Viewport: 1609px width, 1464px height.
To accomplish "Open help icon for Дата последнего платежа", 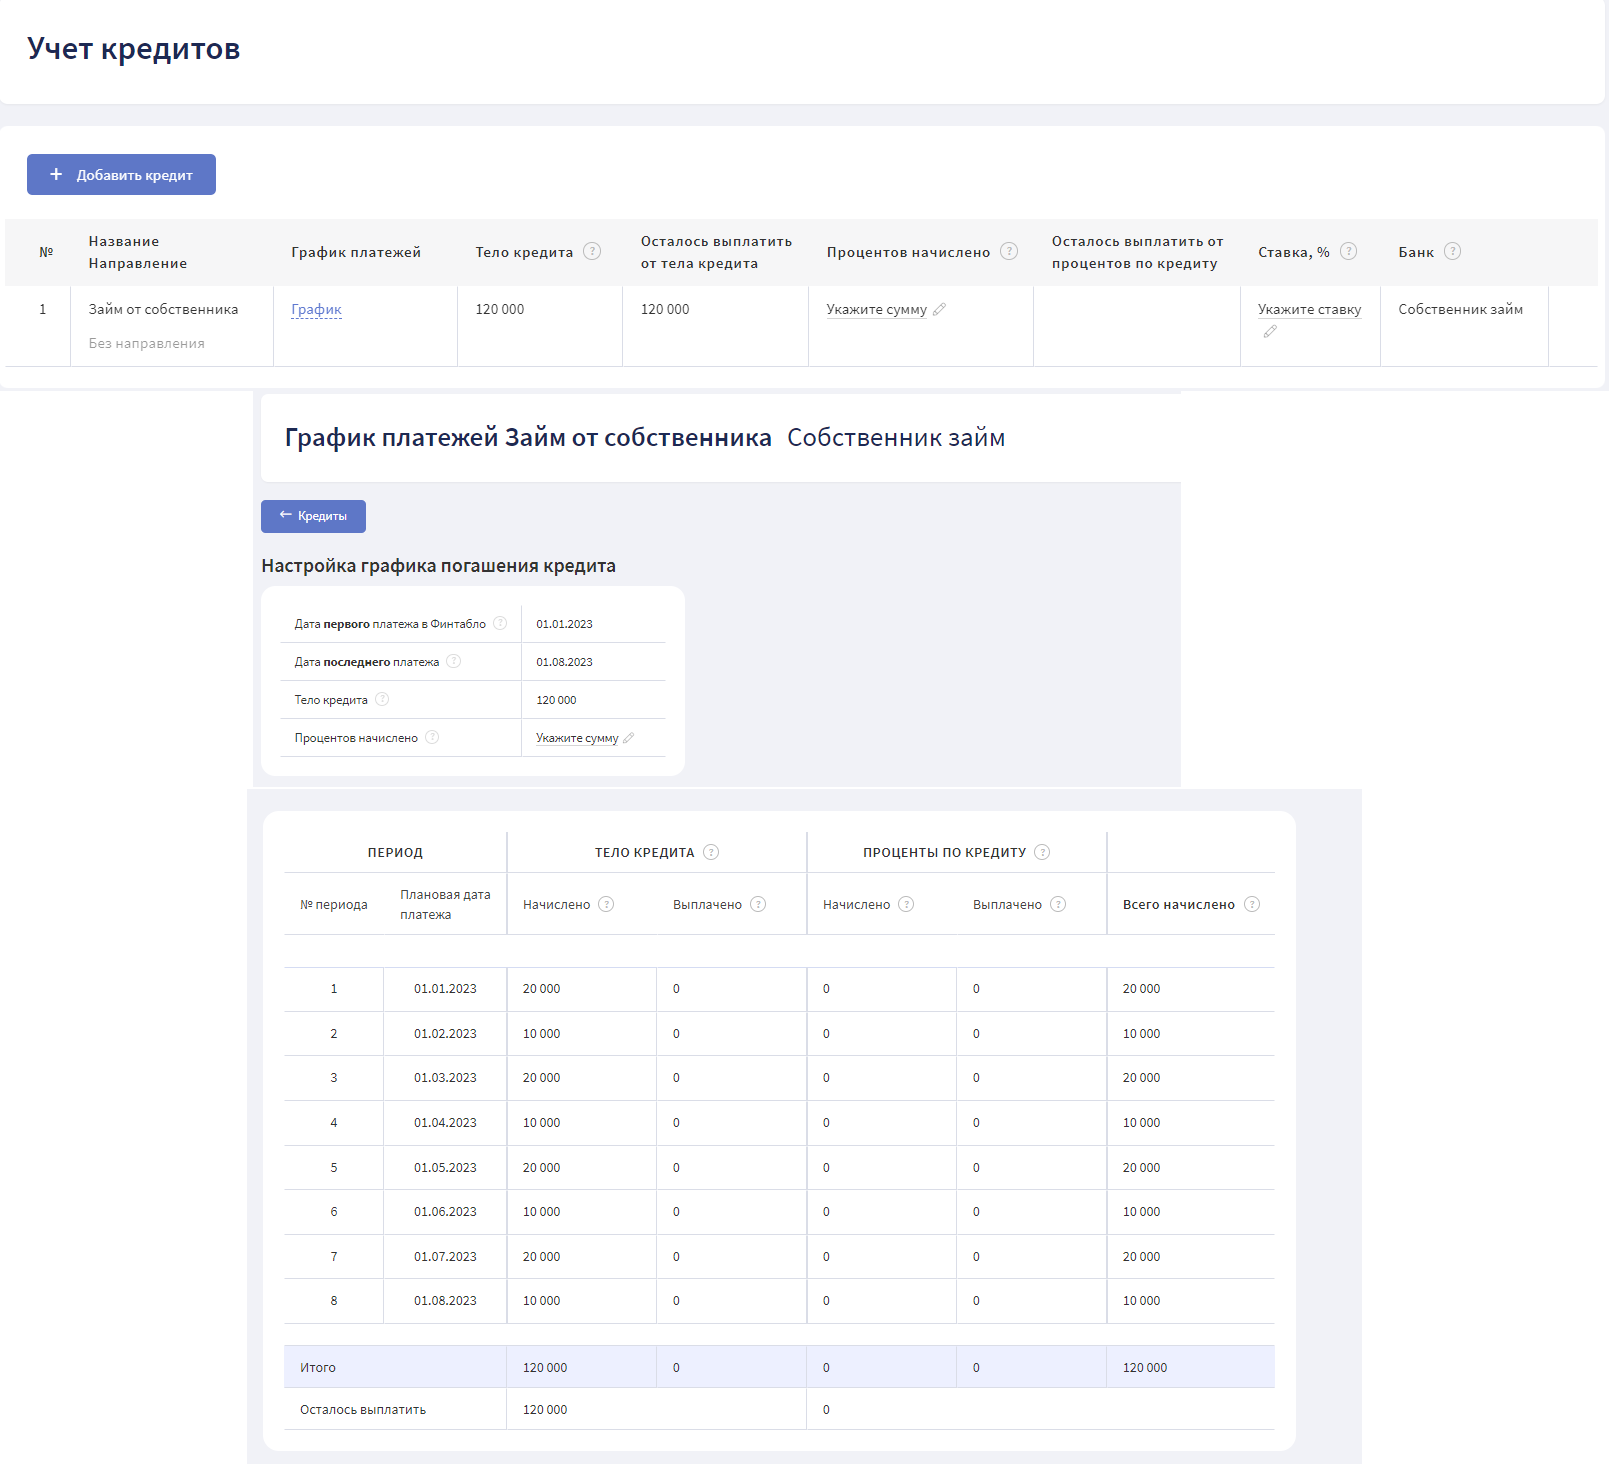I will tap(453, 661).
